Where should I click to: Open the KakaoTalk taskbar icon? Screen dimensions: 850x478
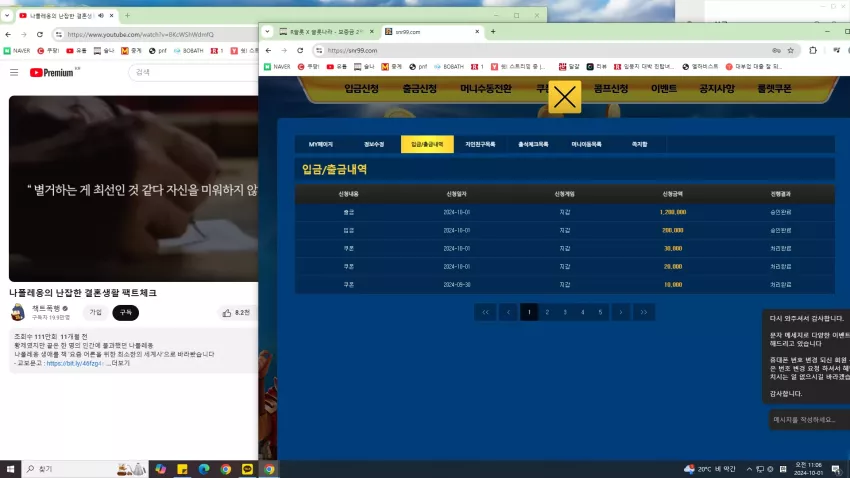click(247, 469)
